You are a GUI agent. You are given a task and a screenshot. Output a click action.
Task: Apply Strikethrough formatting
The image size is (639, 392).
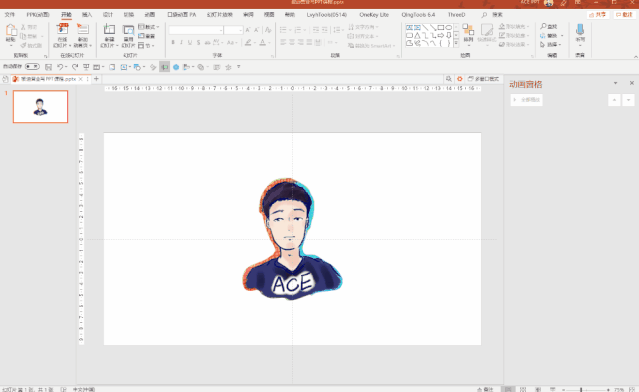[207, 42]
